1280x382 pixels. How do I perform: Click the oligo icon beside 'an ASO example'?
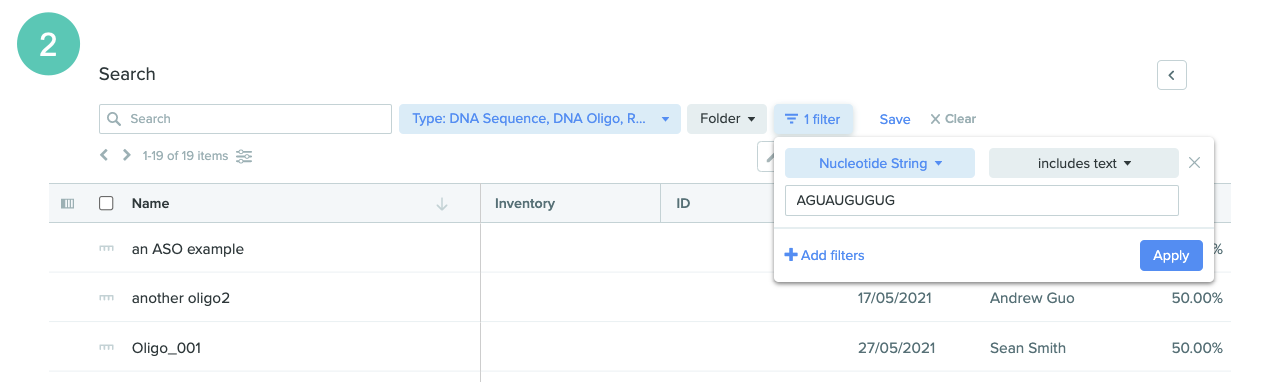click(106, 249)
